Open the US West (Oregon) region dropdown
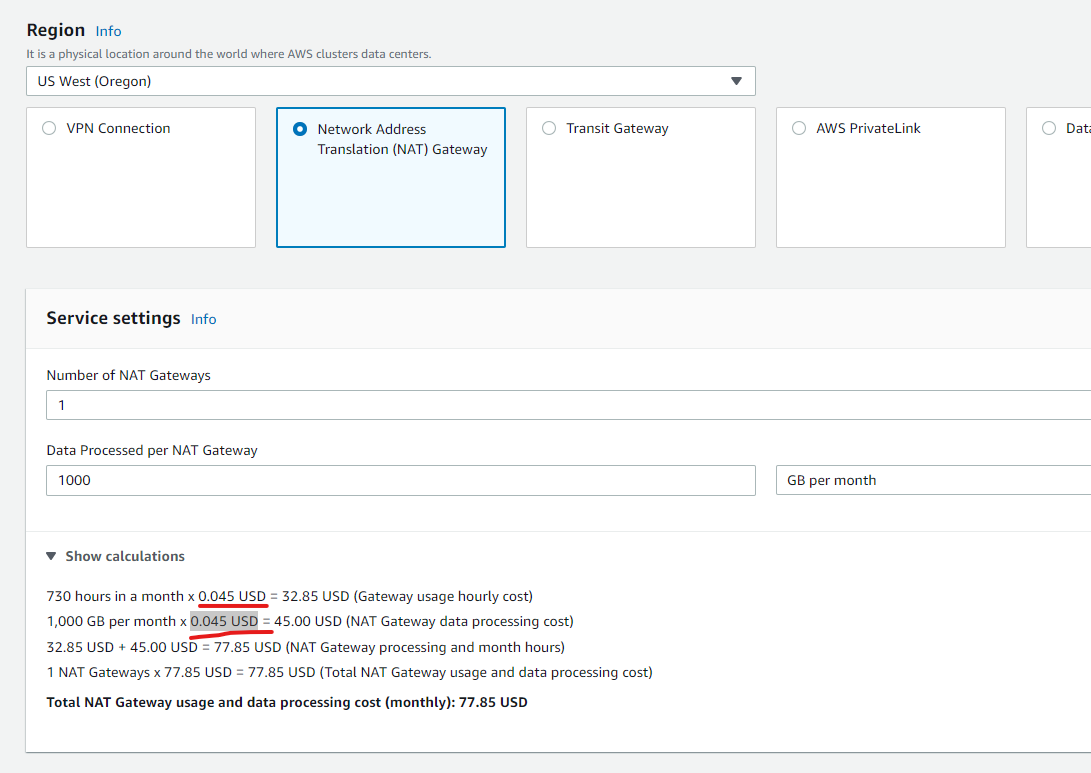 pos(390,81)
